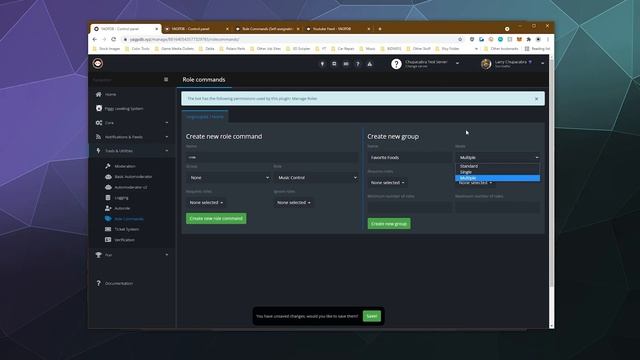Image resolution: width=640 pixels, height=360 pixels.
Task: Open Chrome three-dot menu
Action: [x=548, y=39]
